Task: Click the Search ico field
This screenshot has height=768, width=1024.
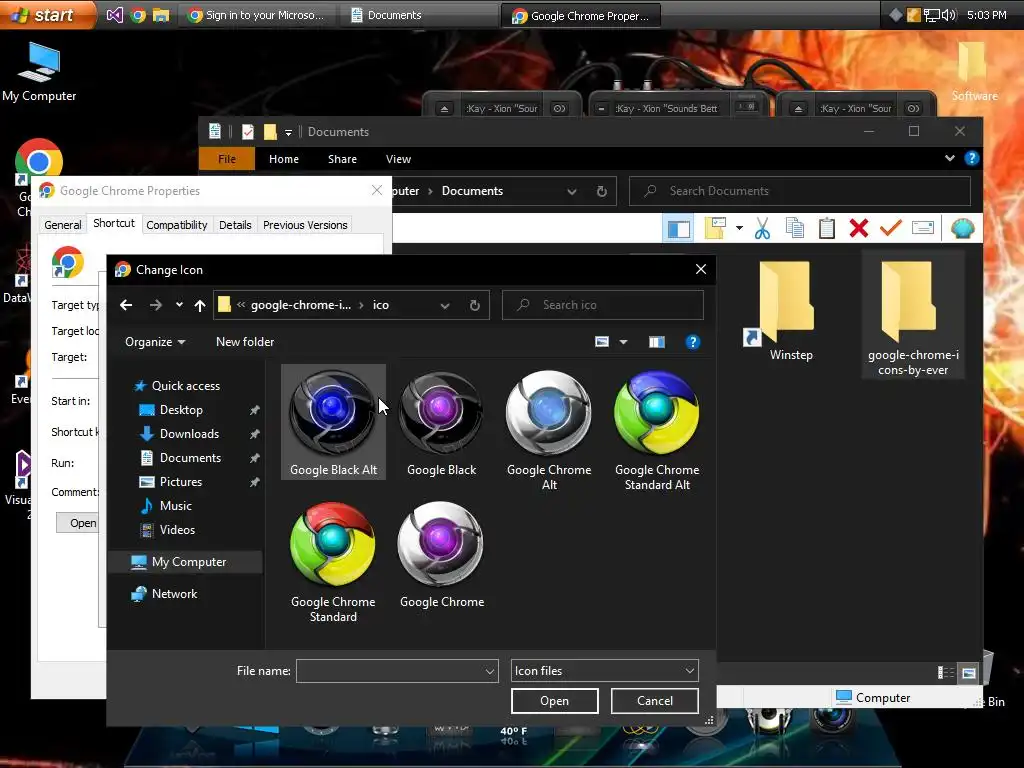Action: [603, 305]
